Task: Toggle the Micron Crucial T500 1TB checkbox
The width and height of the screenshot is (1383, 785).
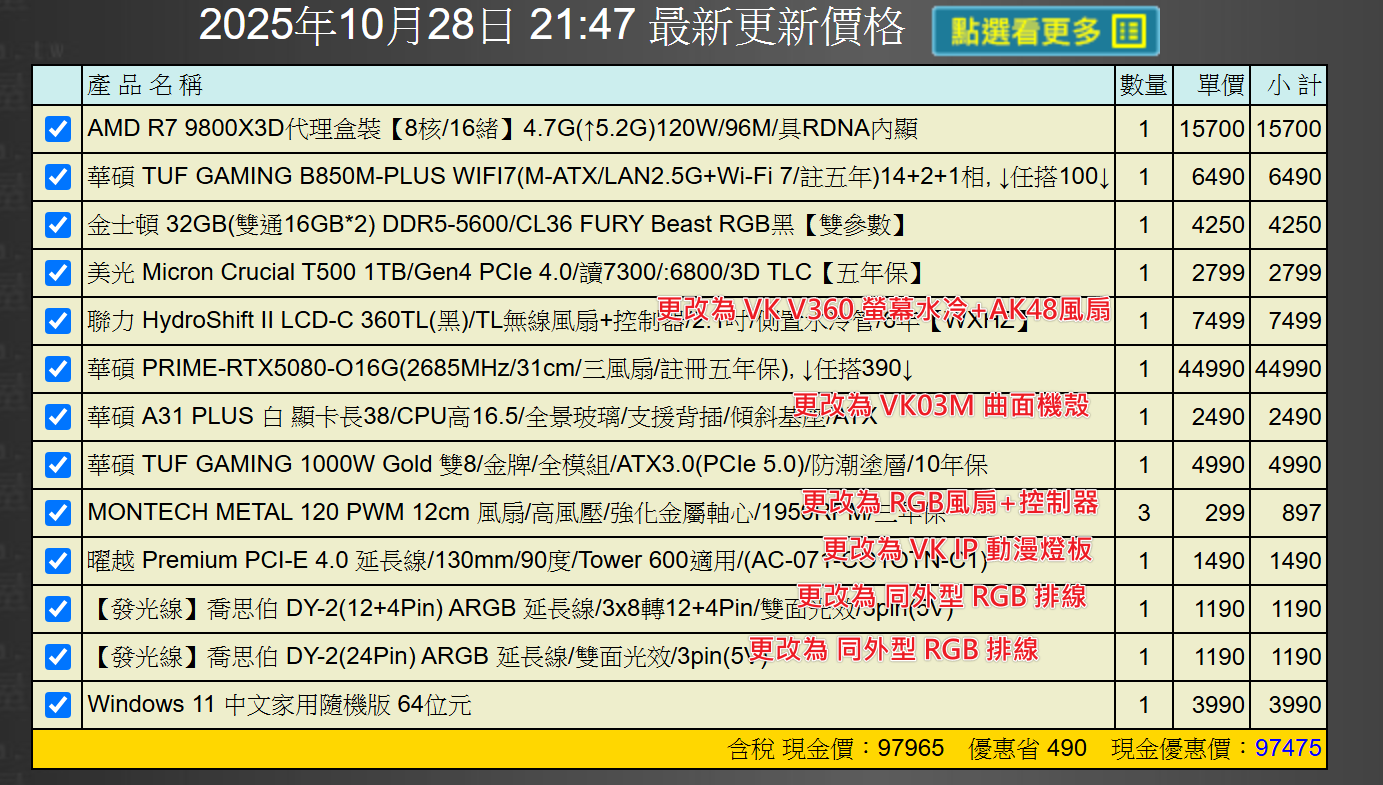Action: point(58,273)
